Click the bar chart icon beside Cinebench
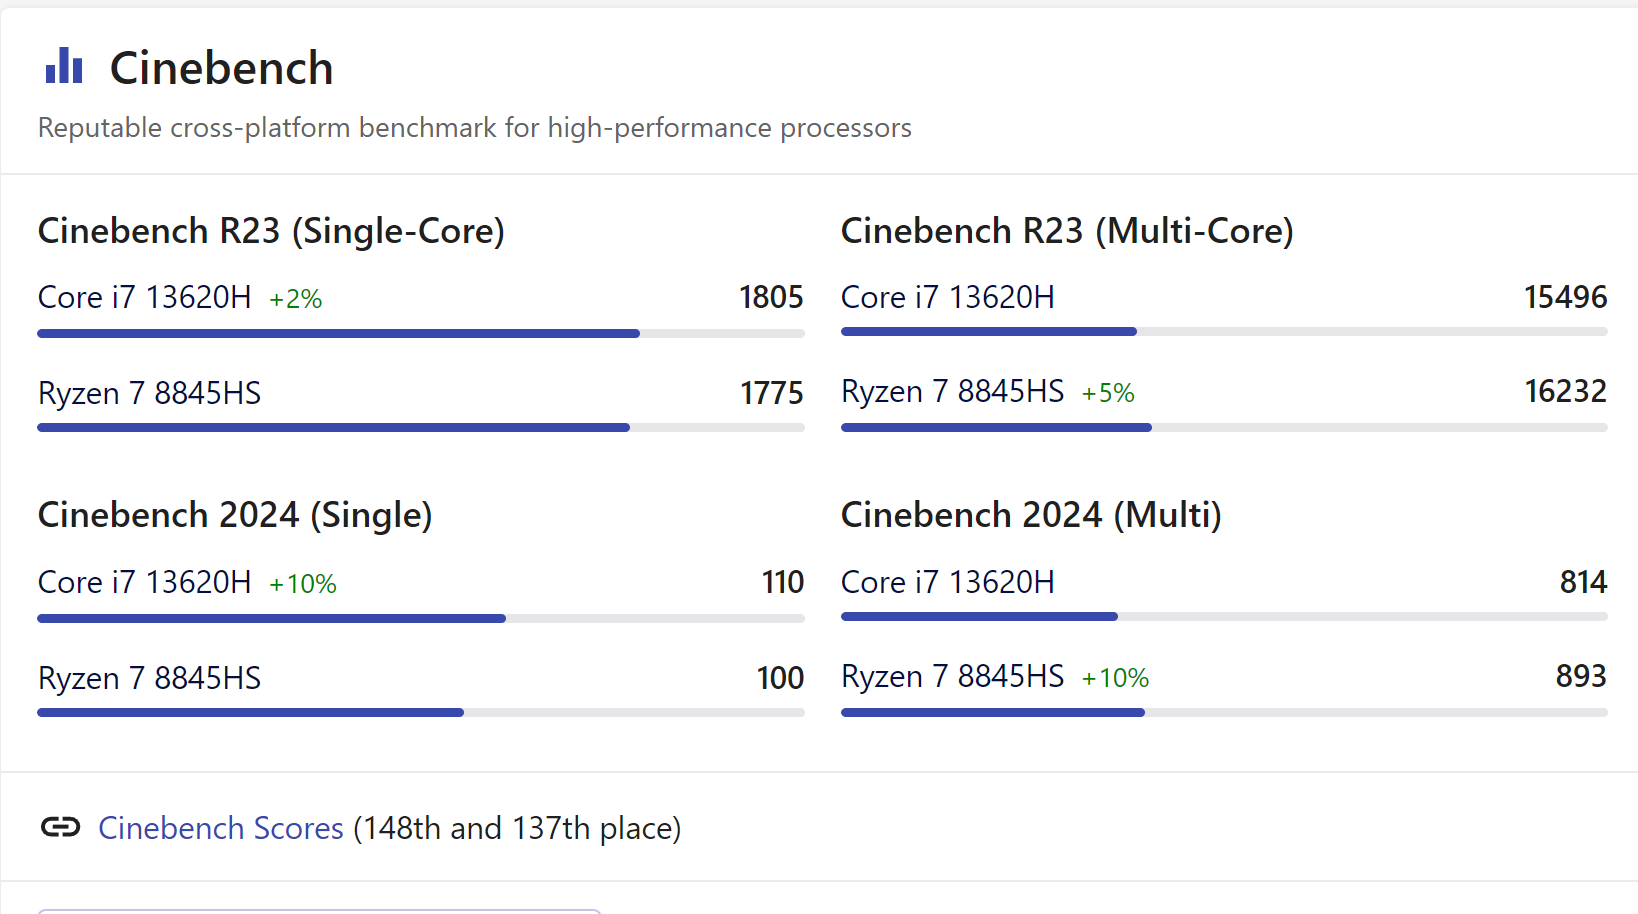The image size is (1638, 914). coord(64,66)
